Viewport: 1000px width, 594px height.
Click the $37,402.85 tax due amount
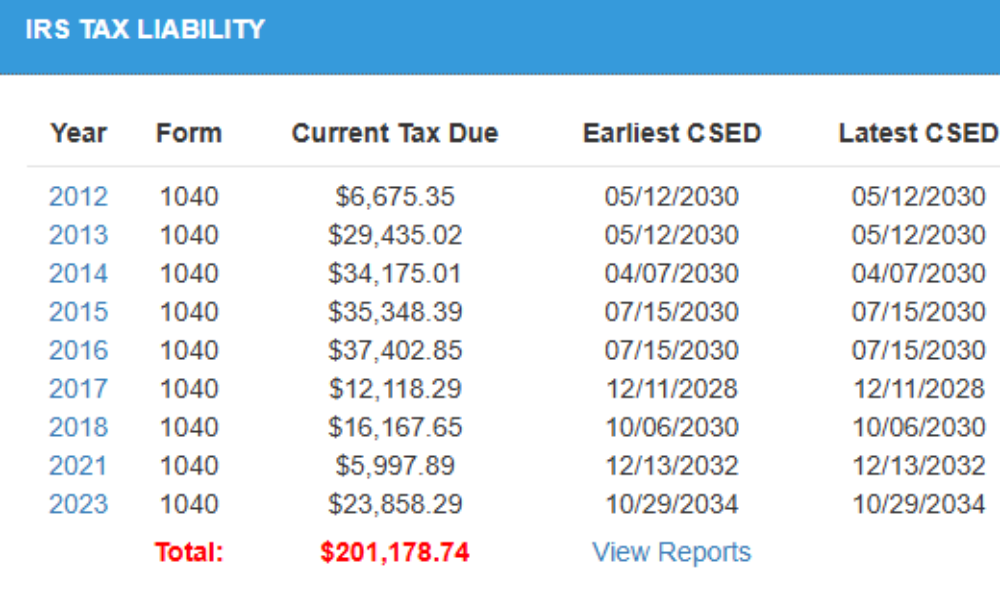395,350
